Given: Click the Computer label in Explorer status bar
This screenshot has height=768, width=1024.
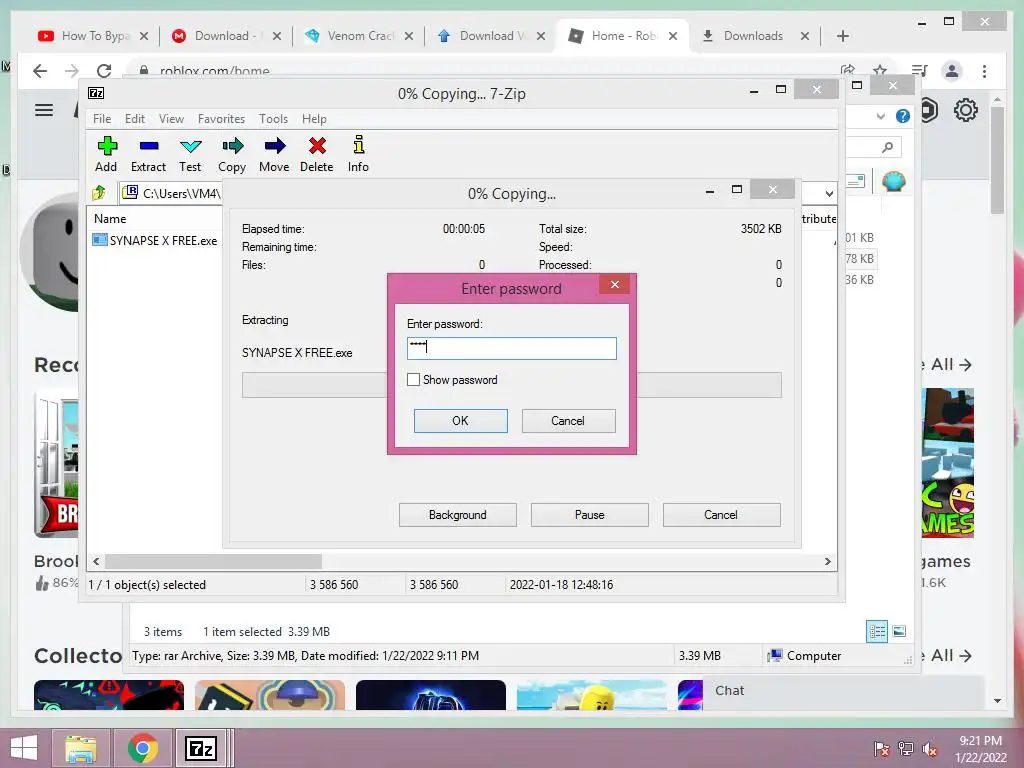Looking at the screenshot, I should 814,656.
